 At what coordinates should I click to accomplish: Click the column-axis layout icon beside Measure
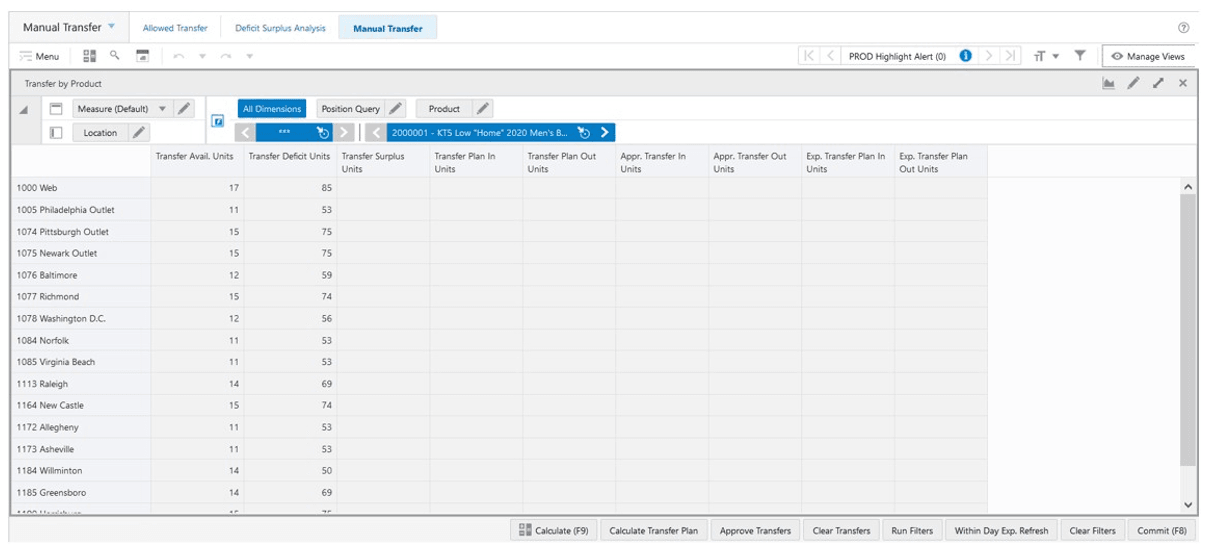(x=56, y=109)
